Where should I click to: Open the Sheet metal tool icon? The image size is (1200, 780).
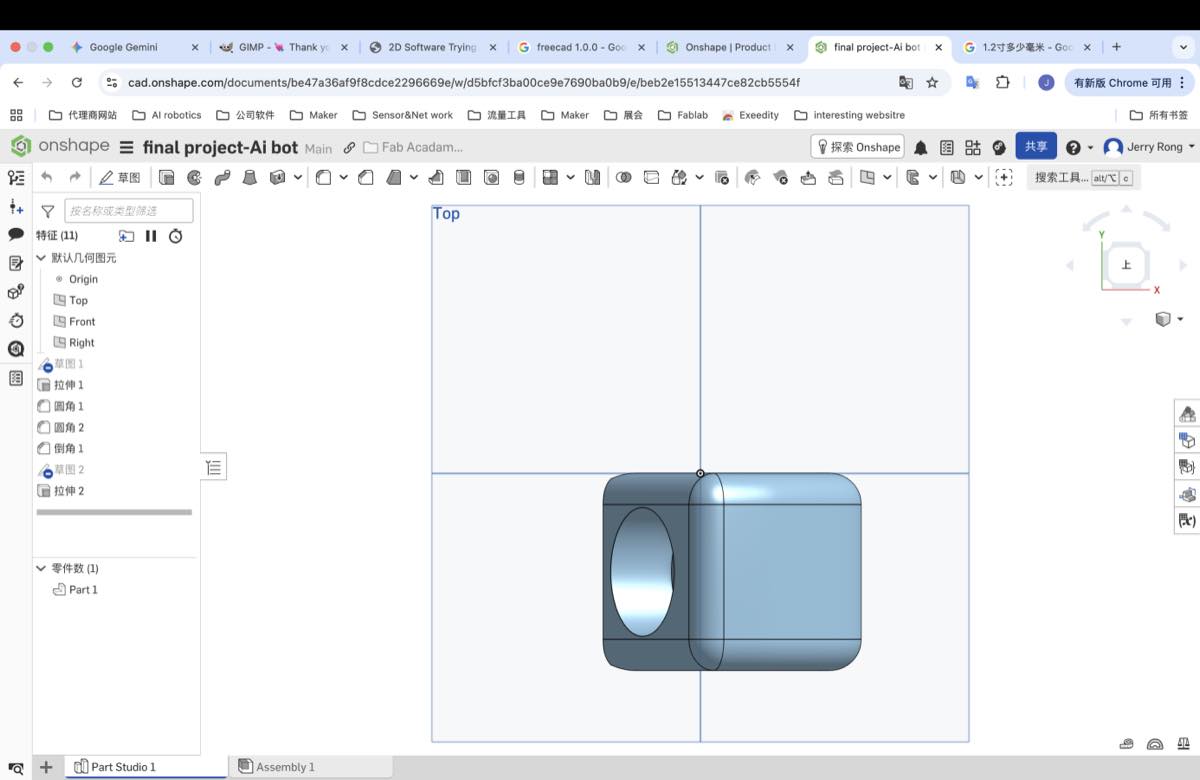(958, 178)
